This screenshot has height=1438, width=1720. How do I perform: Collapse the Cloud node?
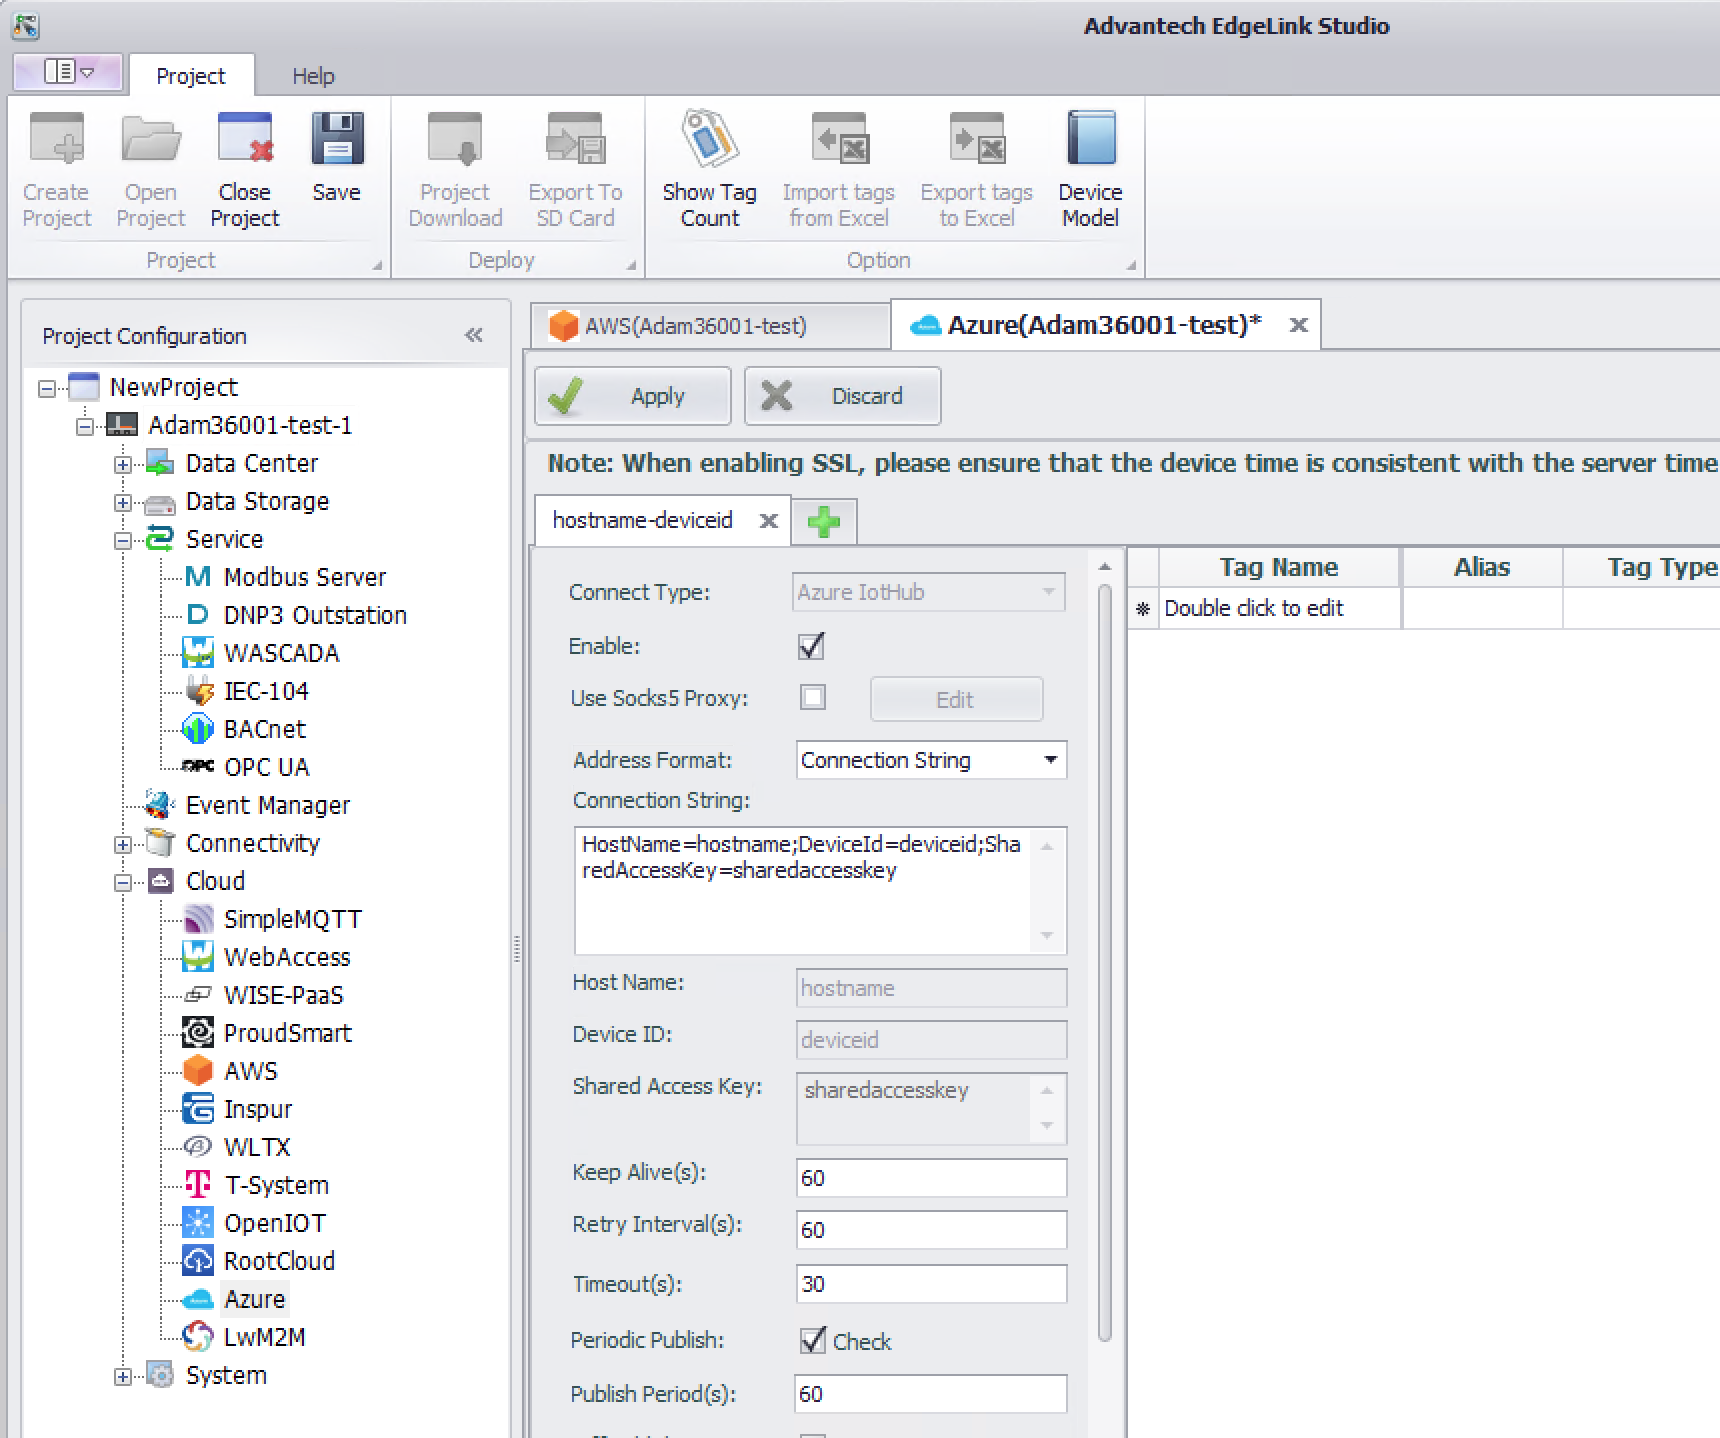point(123,882)
